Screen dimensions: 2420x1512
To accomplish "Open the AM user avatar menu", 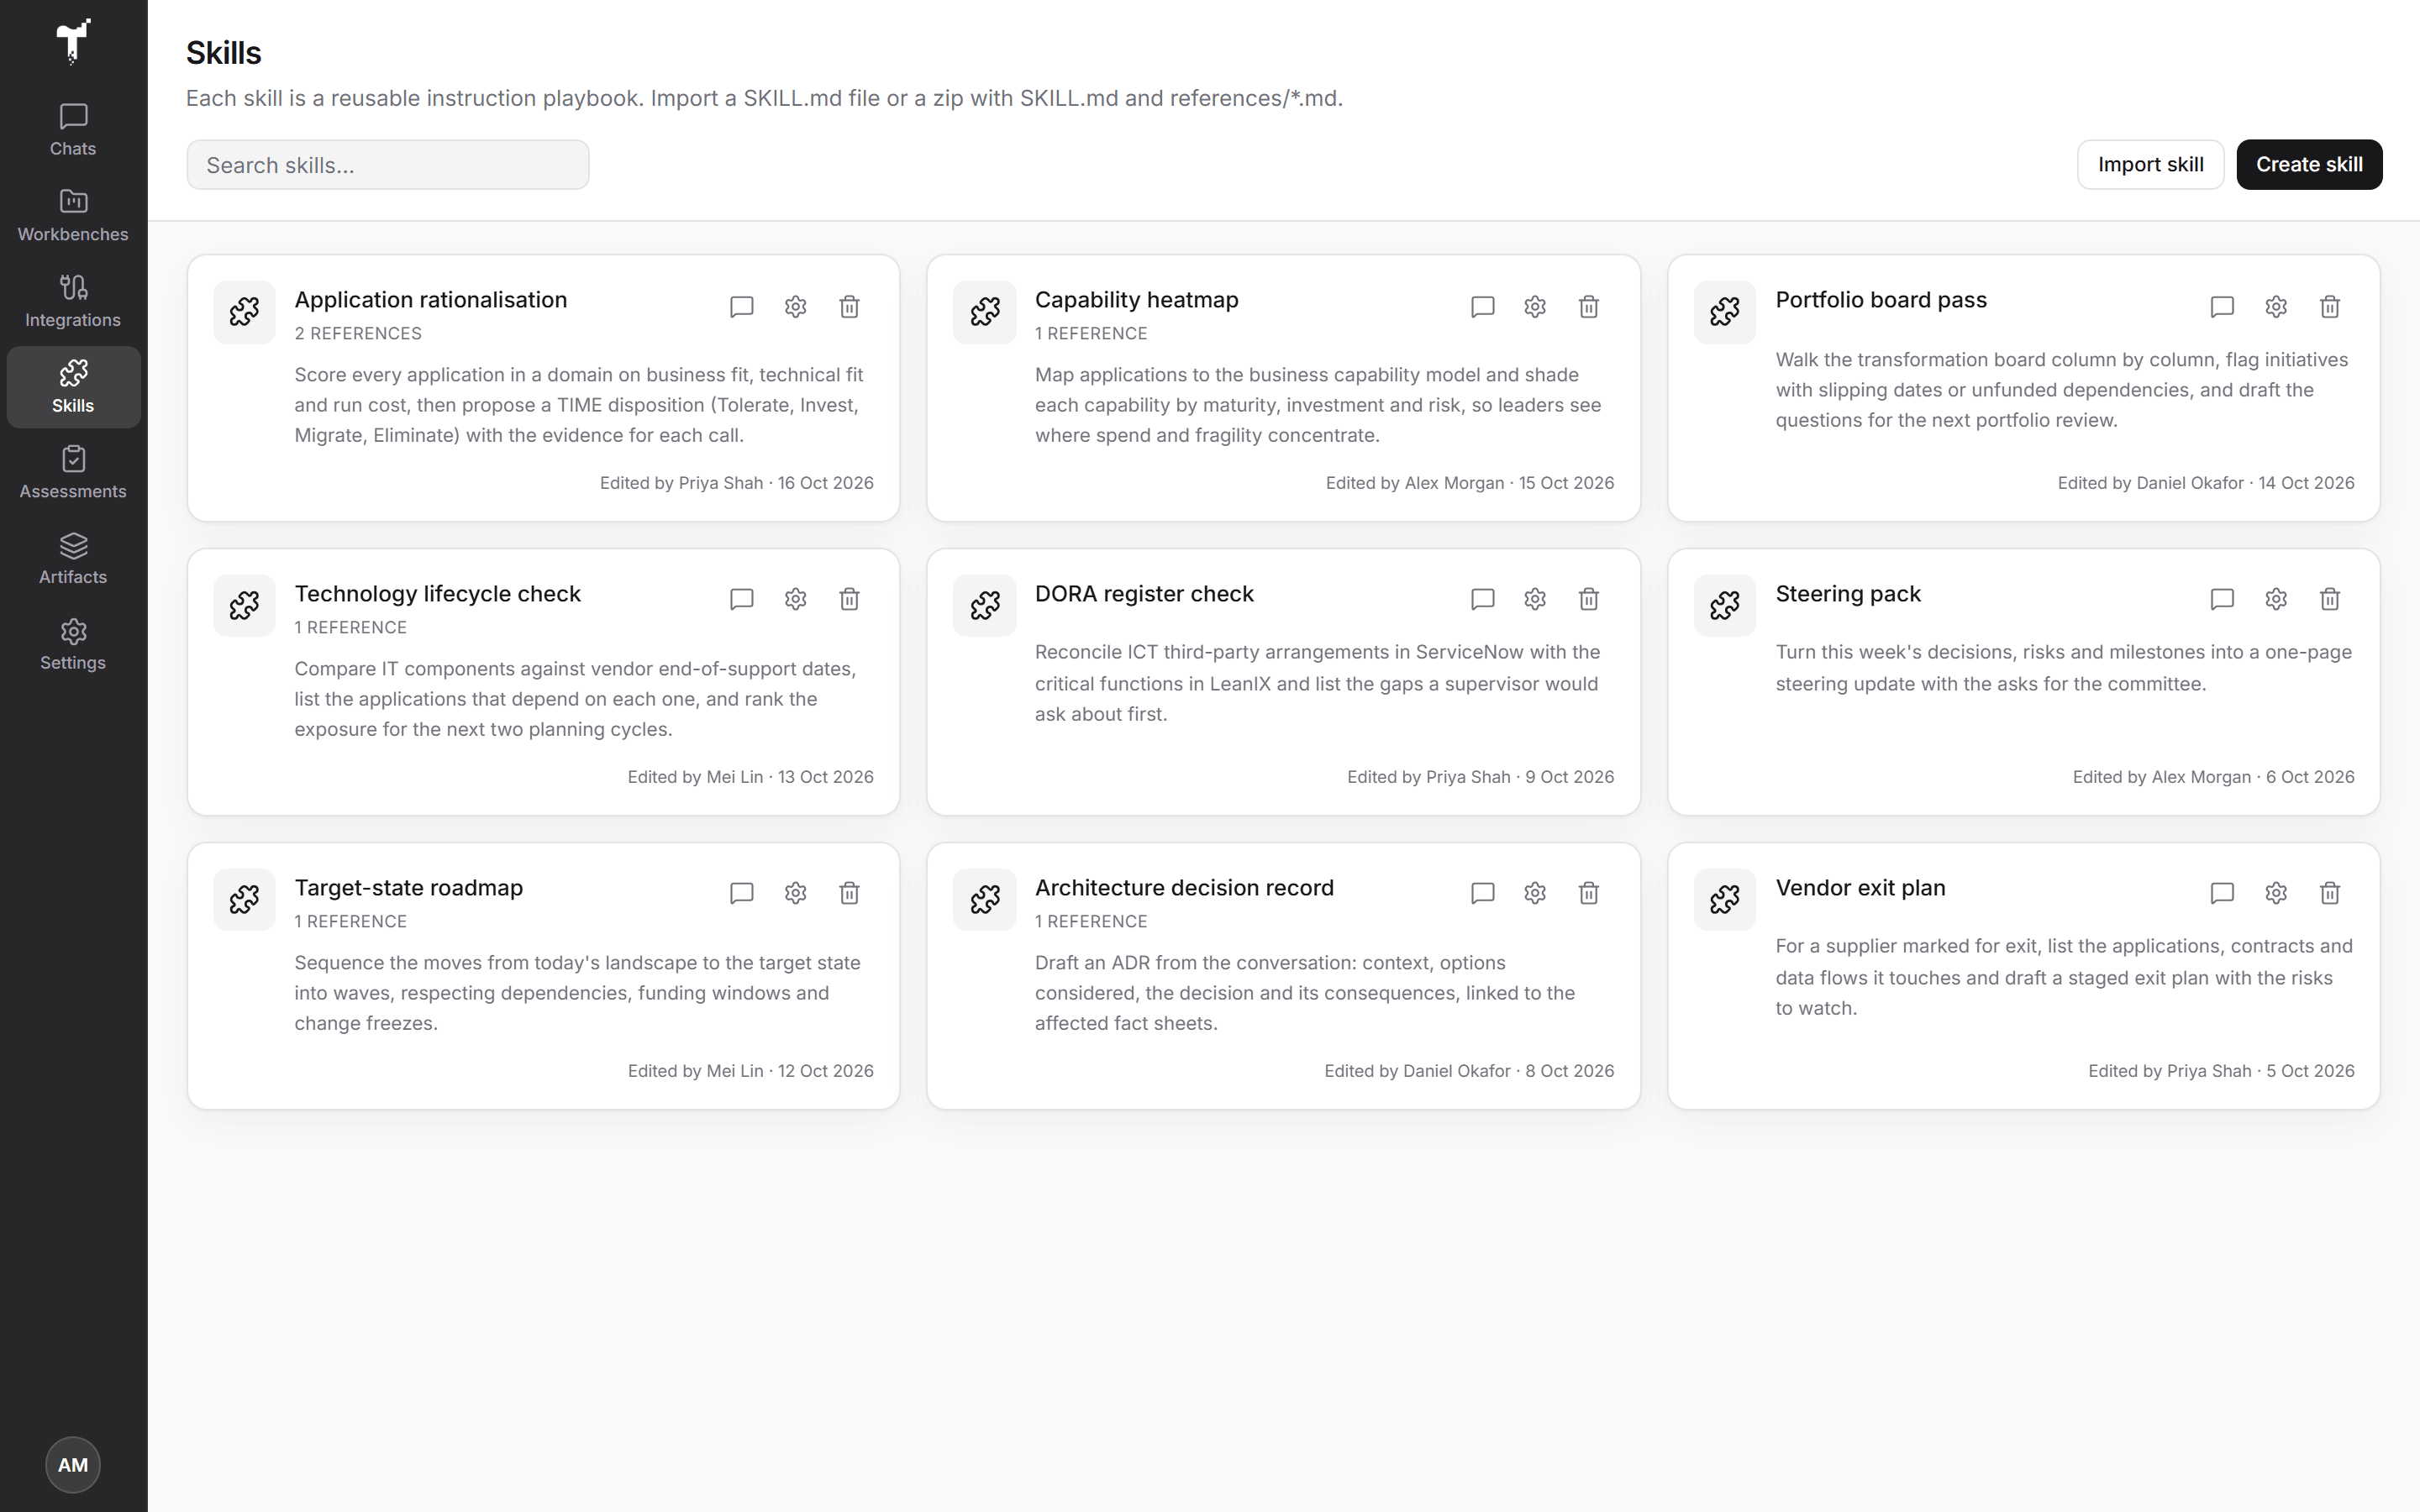I will coord(73,1465).
